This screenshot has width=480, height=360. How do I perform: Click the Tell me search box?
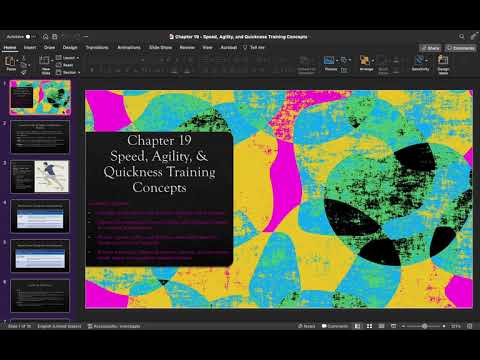[254, 48]
